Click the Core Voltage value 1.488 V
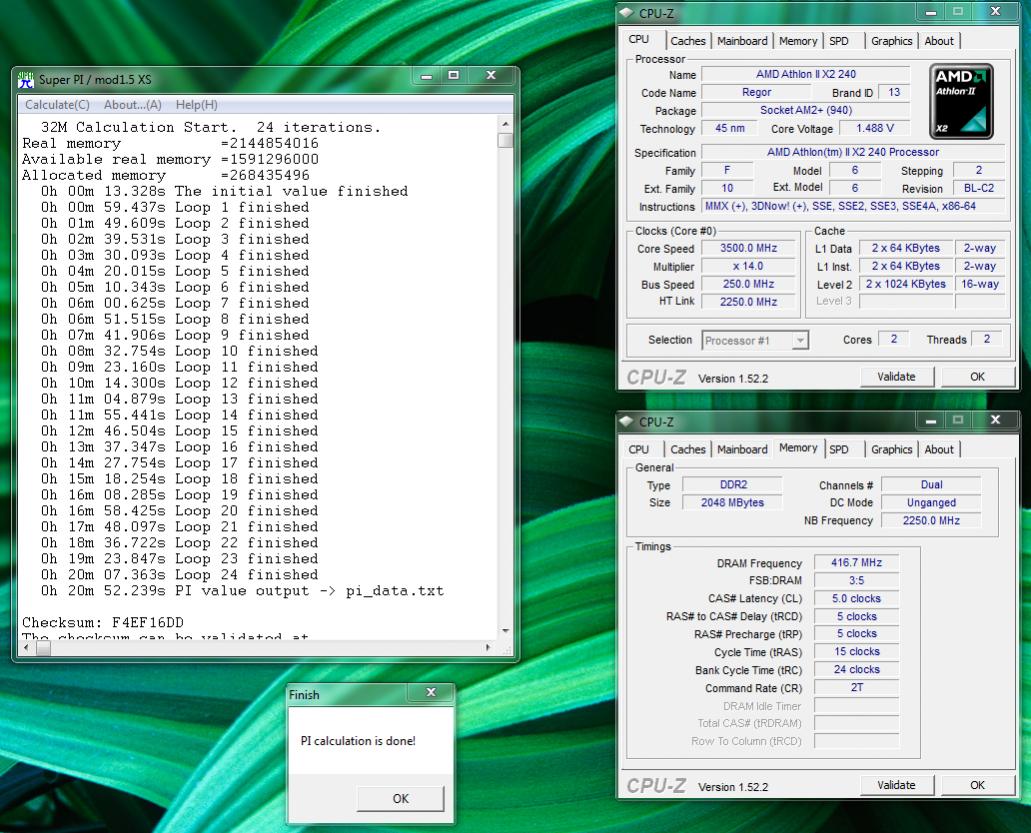Image resolution: width=1031 pixels, height=833 pixels. [x=875, y=128]
